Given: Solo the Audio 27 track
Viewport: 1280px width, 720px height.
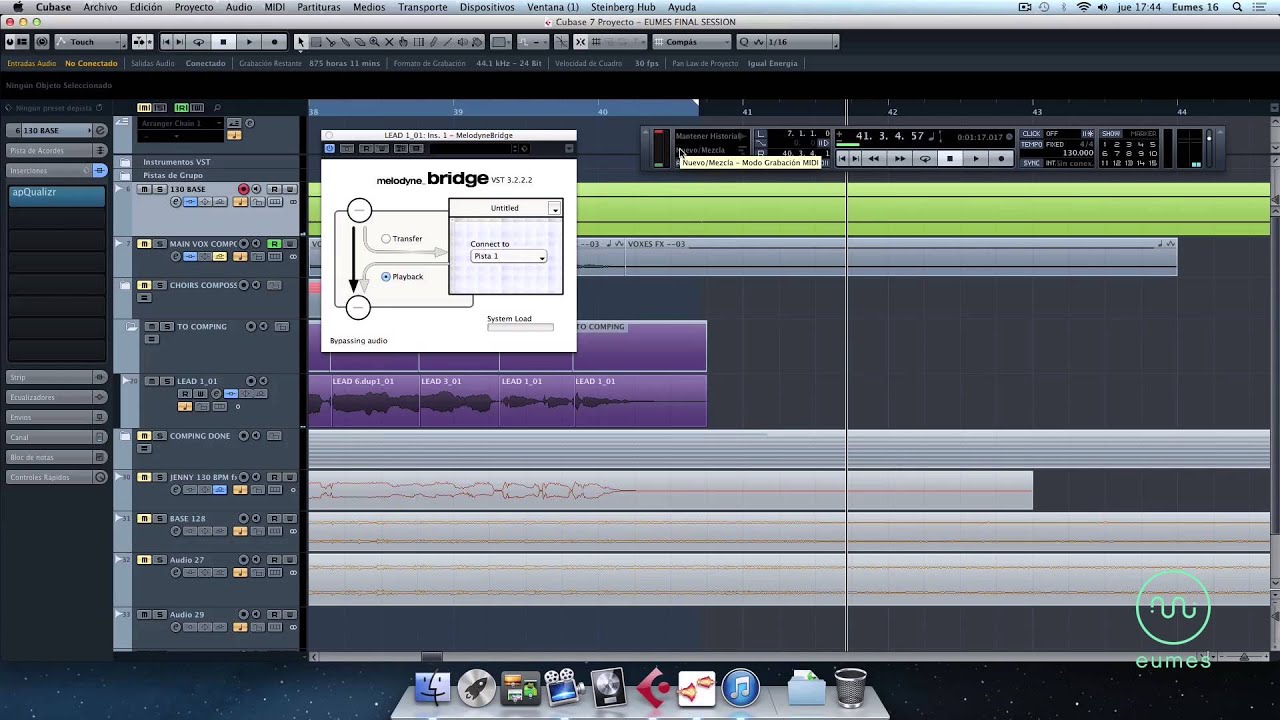Looking at the screenshot, I should tap(159, 560).
